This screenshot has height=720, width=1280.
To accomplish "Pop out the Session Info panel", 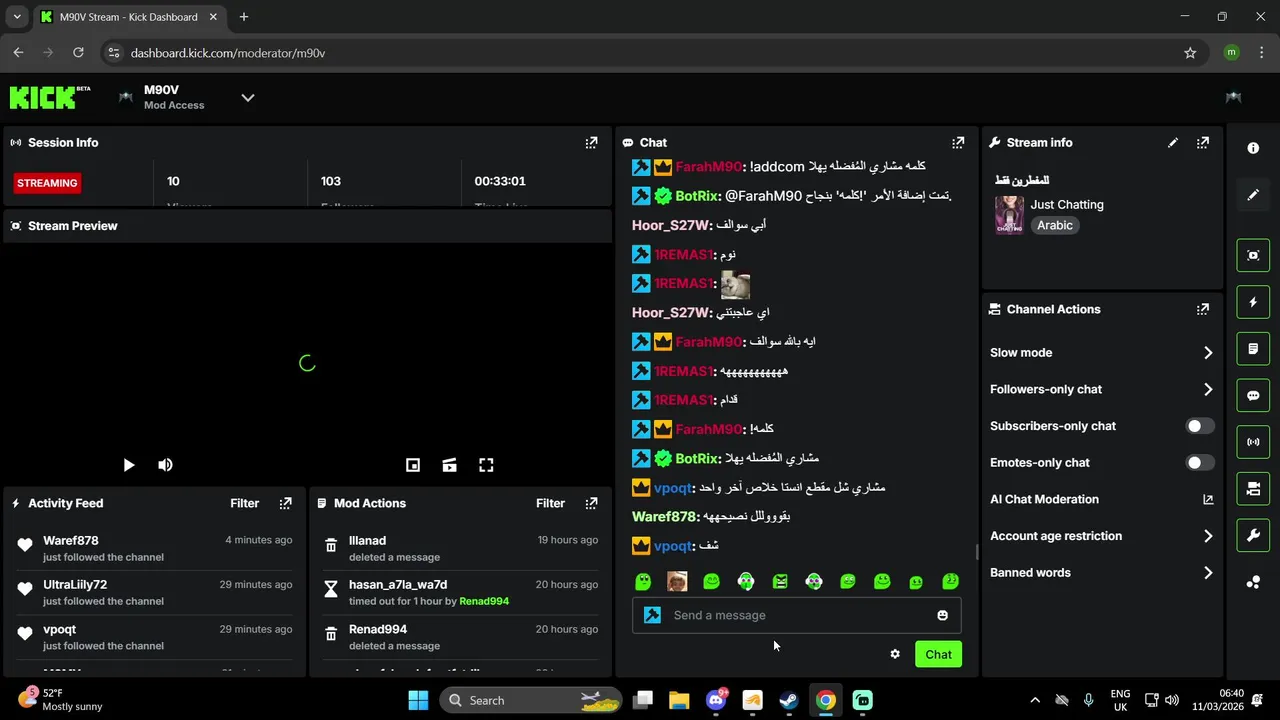I will tap(591, 143).
